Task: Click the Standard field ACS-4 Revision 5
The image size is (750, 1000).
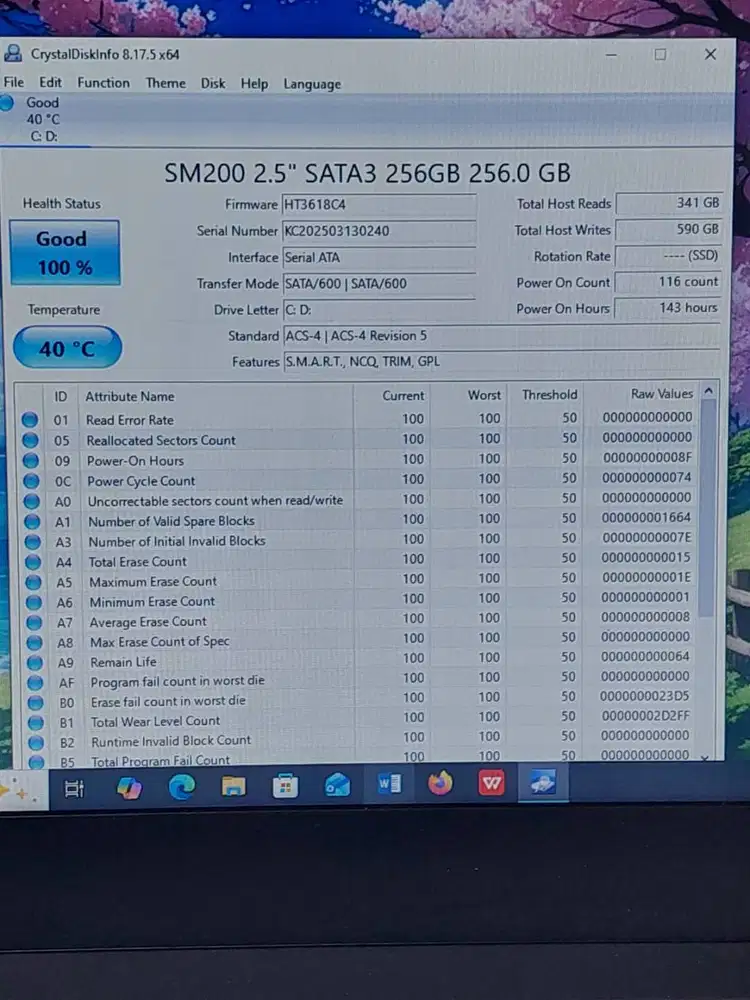Action: [501, 336]
